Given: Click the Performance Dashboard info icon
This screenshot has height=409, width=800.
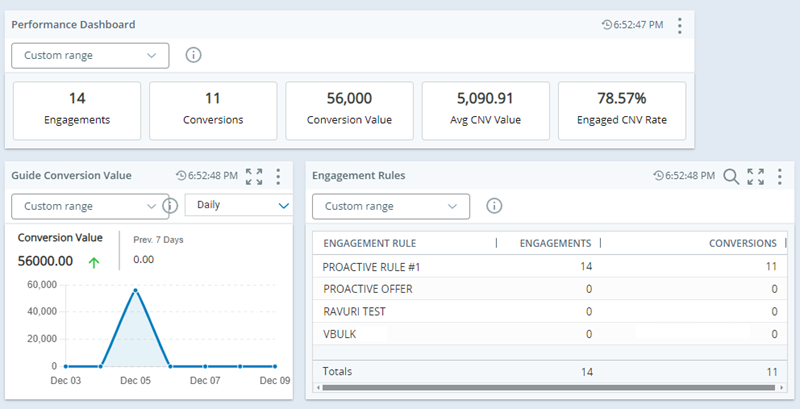Looking at the screenshot, I should (x=193, y=55).
